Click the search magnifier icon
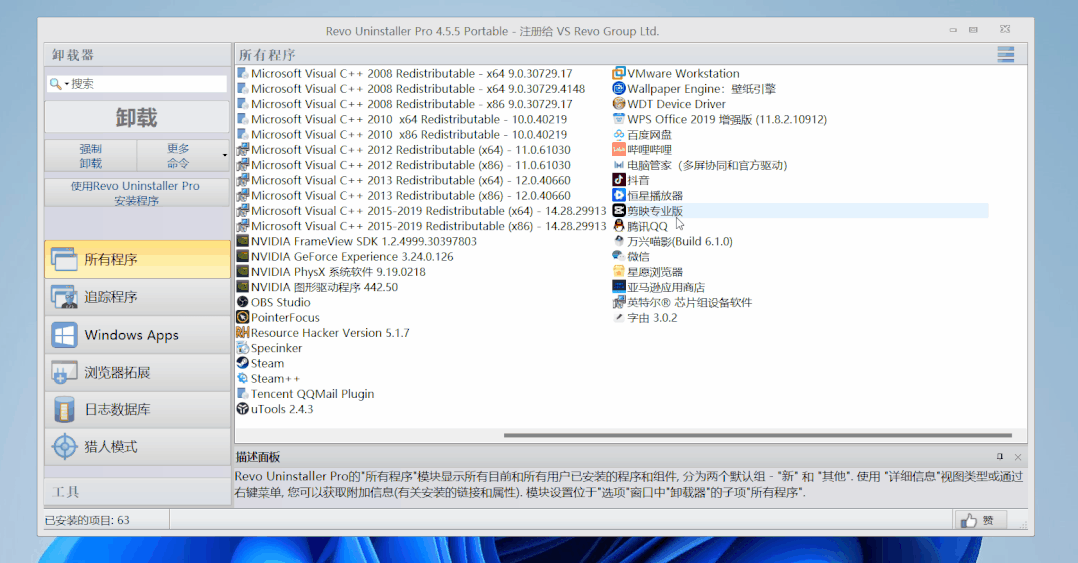 [x=55, y=84]
